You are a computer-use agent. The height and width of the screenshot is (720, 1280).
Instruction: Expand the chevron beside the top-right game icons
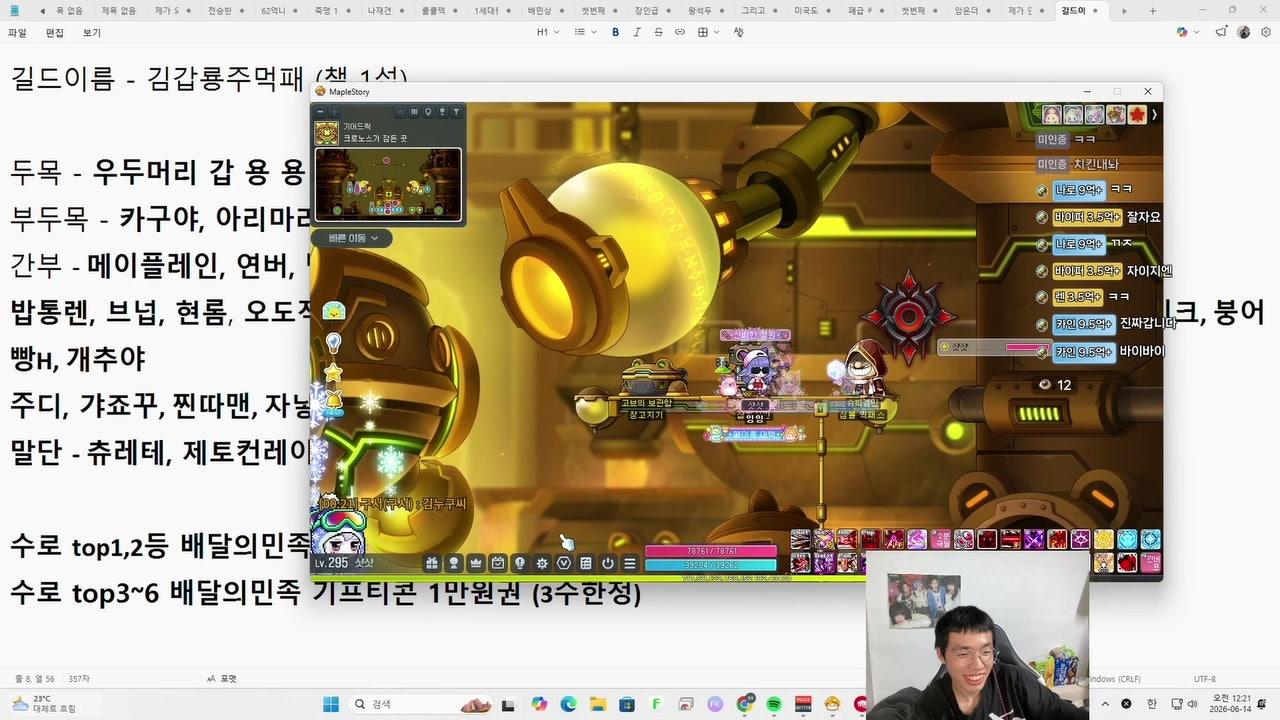[x=1154, y=114]
